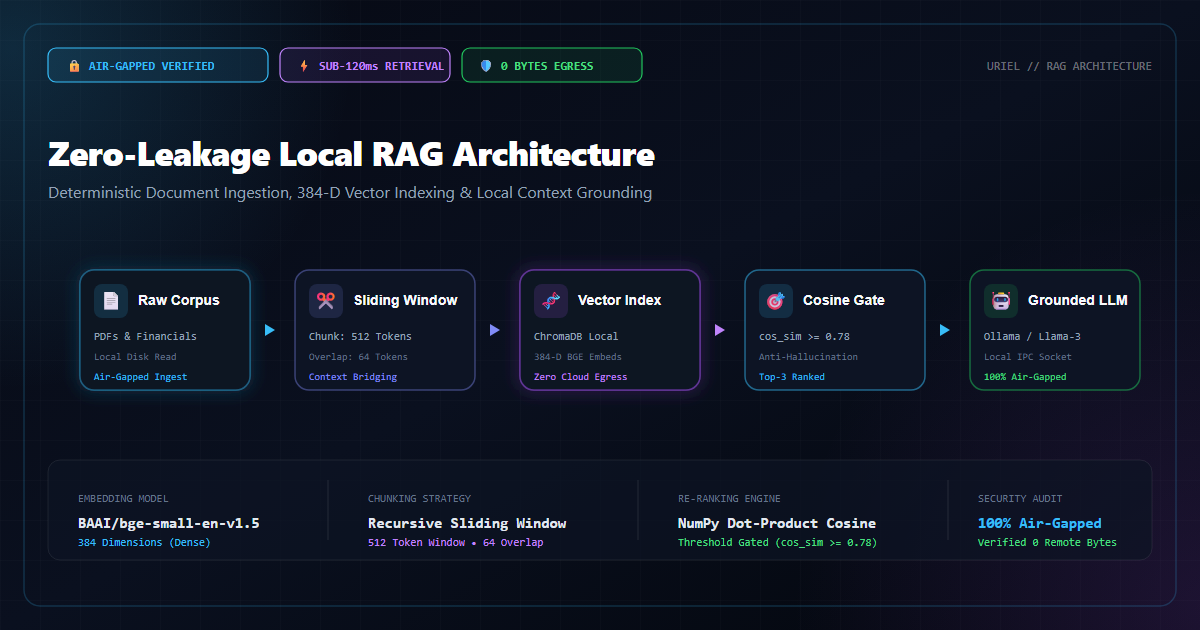1200x630 pixels.
Task: Click 'Anti-Hallucination' text
Action: coord(808,357)
